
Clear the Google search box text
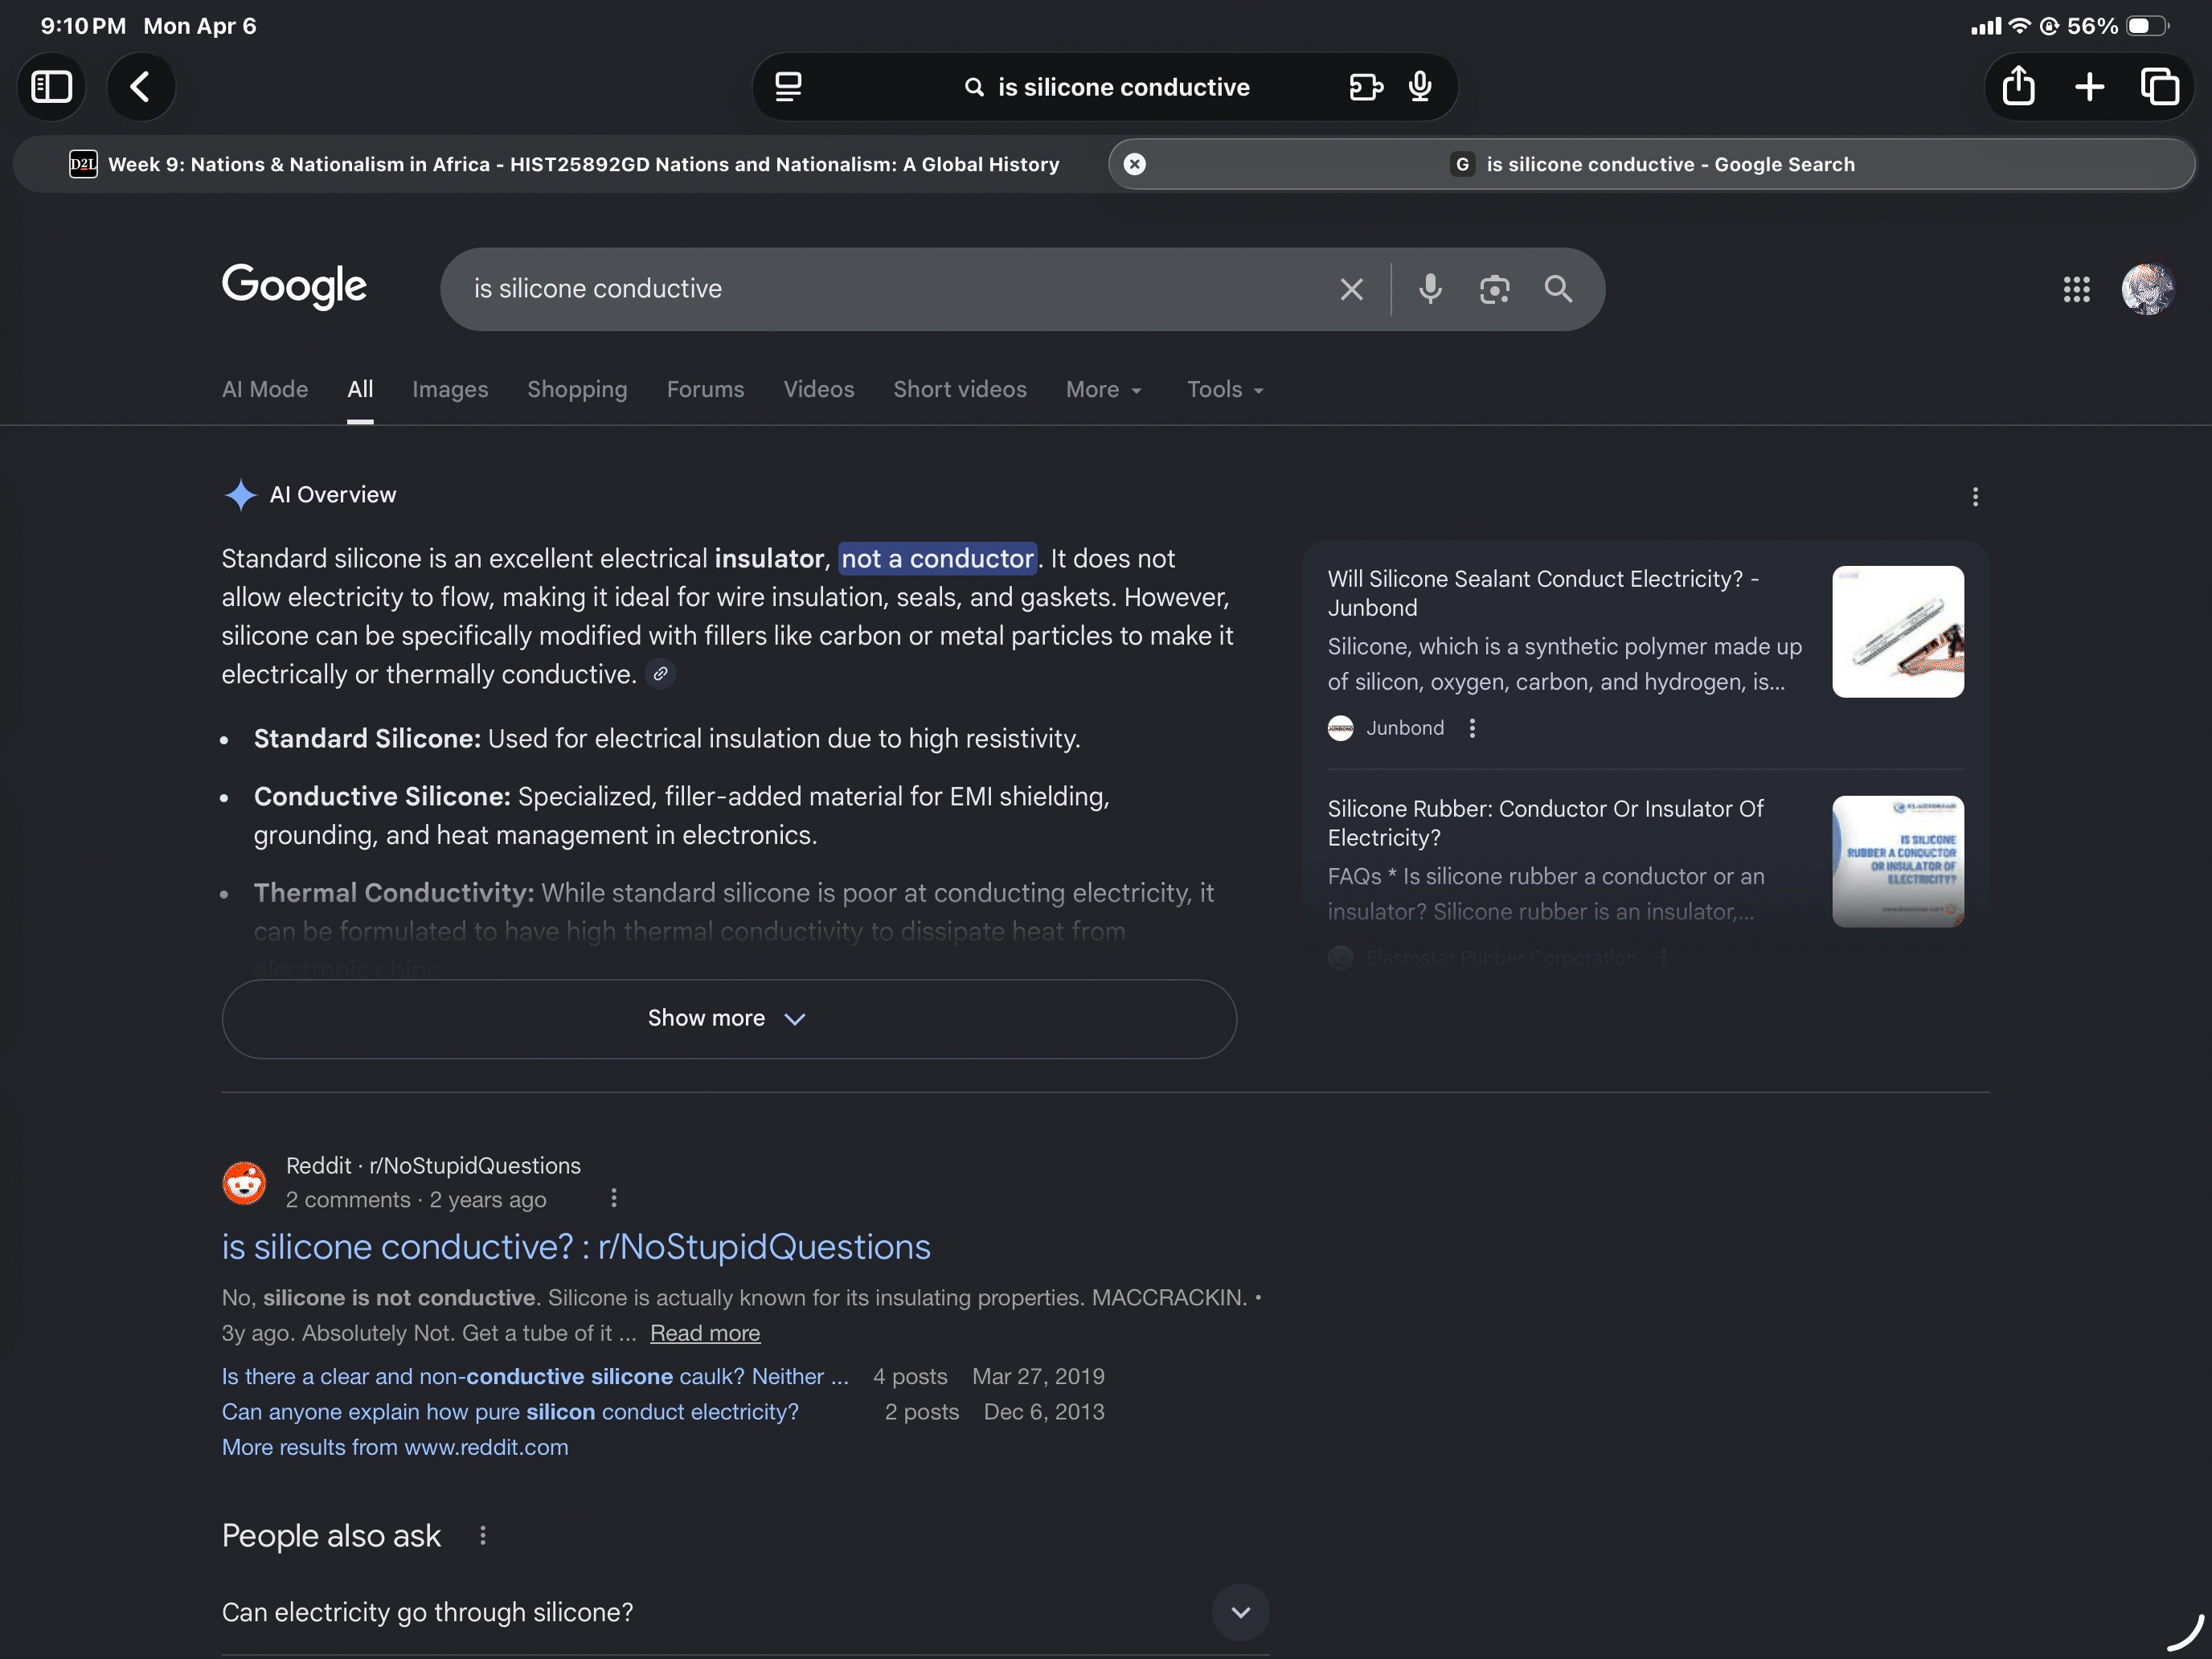point(1351,290)
